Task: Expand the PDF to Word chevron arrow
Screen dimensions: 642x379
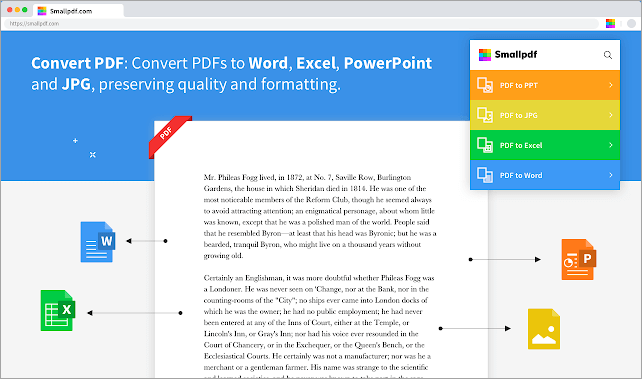Action: 611,175
